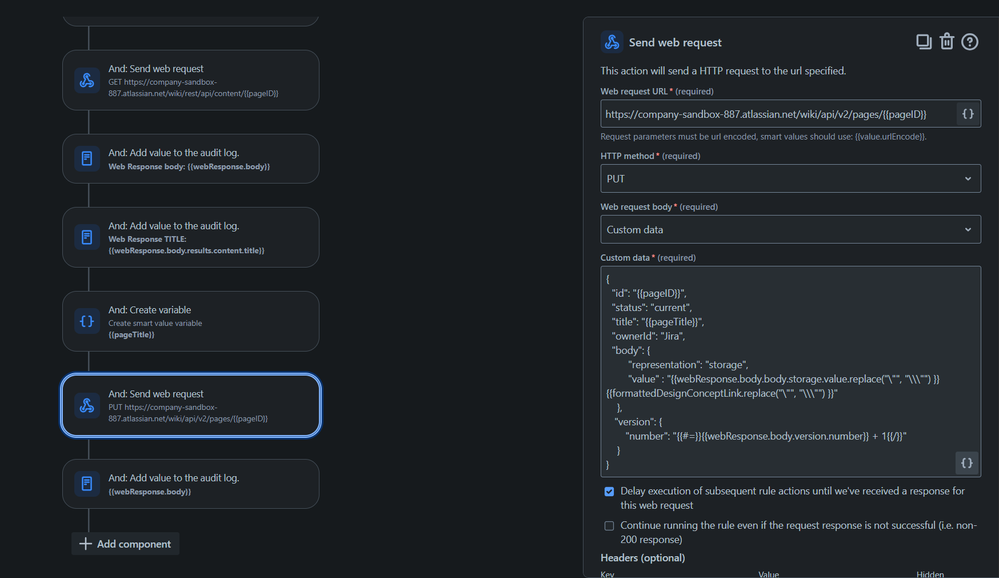999x578 pixels.
Task: Open the HTTP method PUT dropdown
Action: point(791,178)
